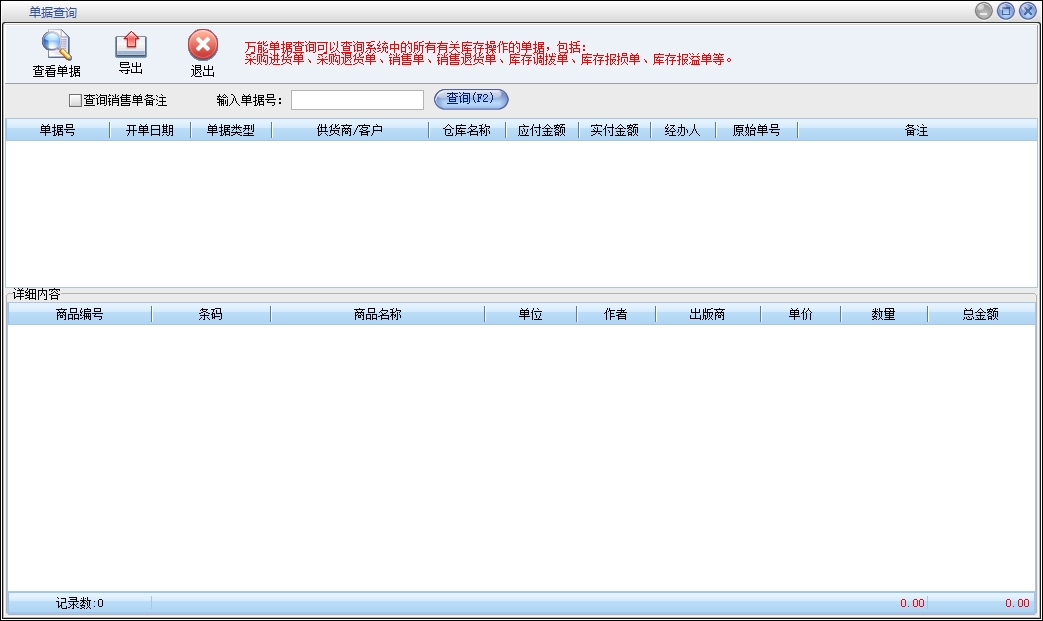Minimize the 单据查询 window
This screenshot has width=1043, height=621.
click(984, 11)
